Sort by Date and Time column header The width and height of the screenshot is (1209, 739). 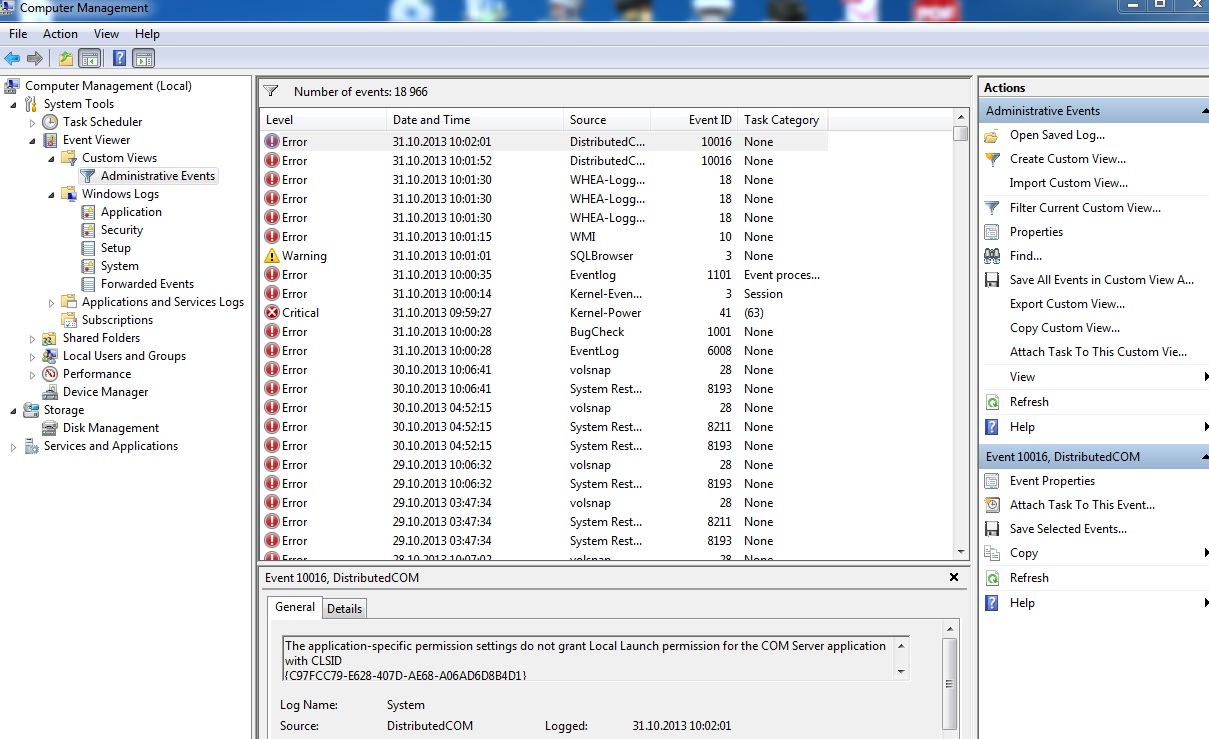(x=475, y=120)
